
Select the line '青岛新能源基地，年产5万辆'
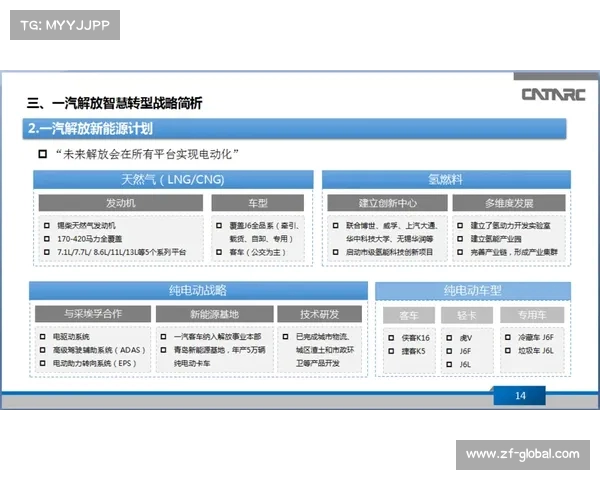219,350
